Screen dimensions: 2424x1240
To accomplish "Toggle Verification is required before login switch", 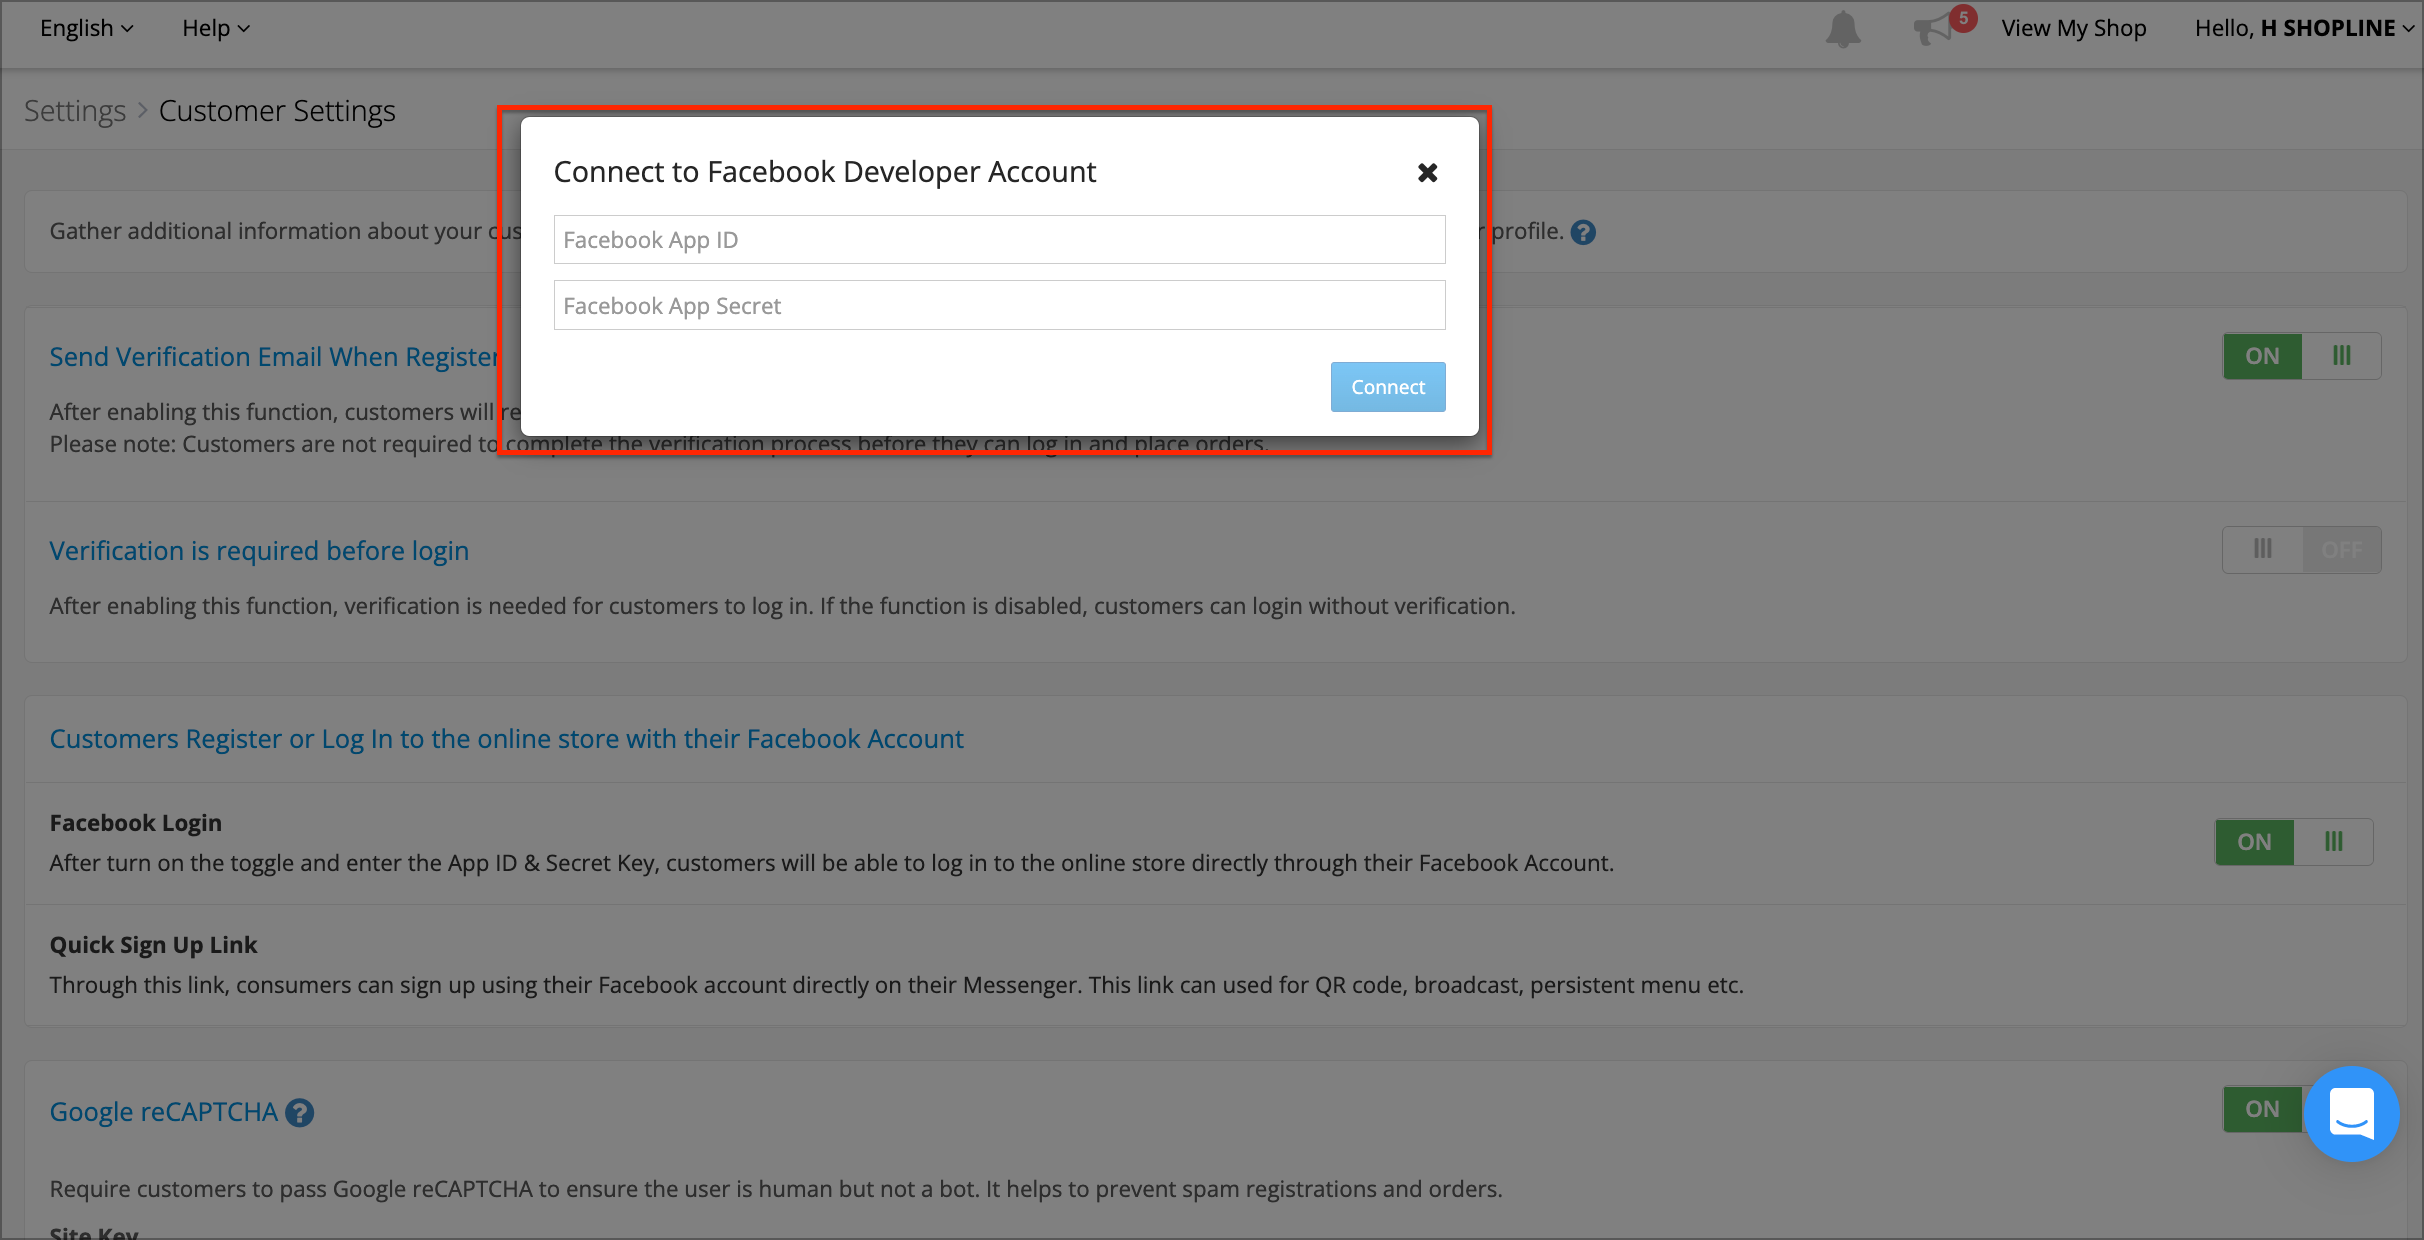I will 2301,550.
